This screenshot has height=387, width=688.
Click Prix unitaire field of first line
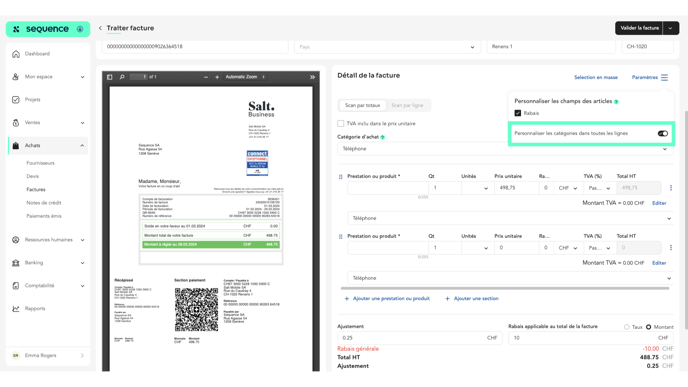516,188
